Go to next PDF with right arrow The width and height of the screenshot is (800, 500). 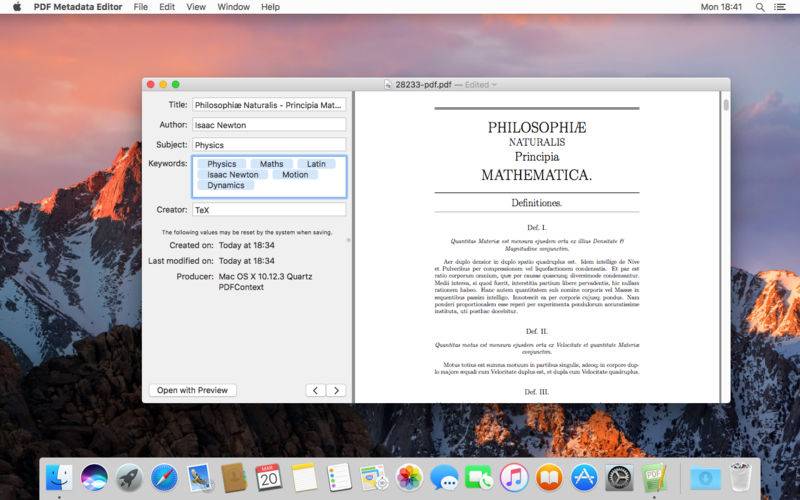coord(336,390)
